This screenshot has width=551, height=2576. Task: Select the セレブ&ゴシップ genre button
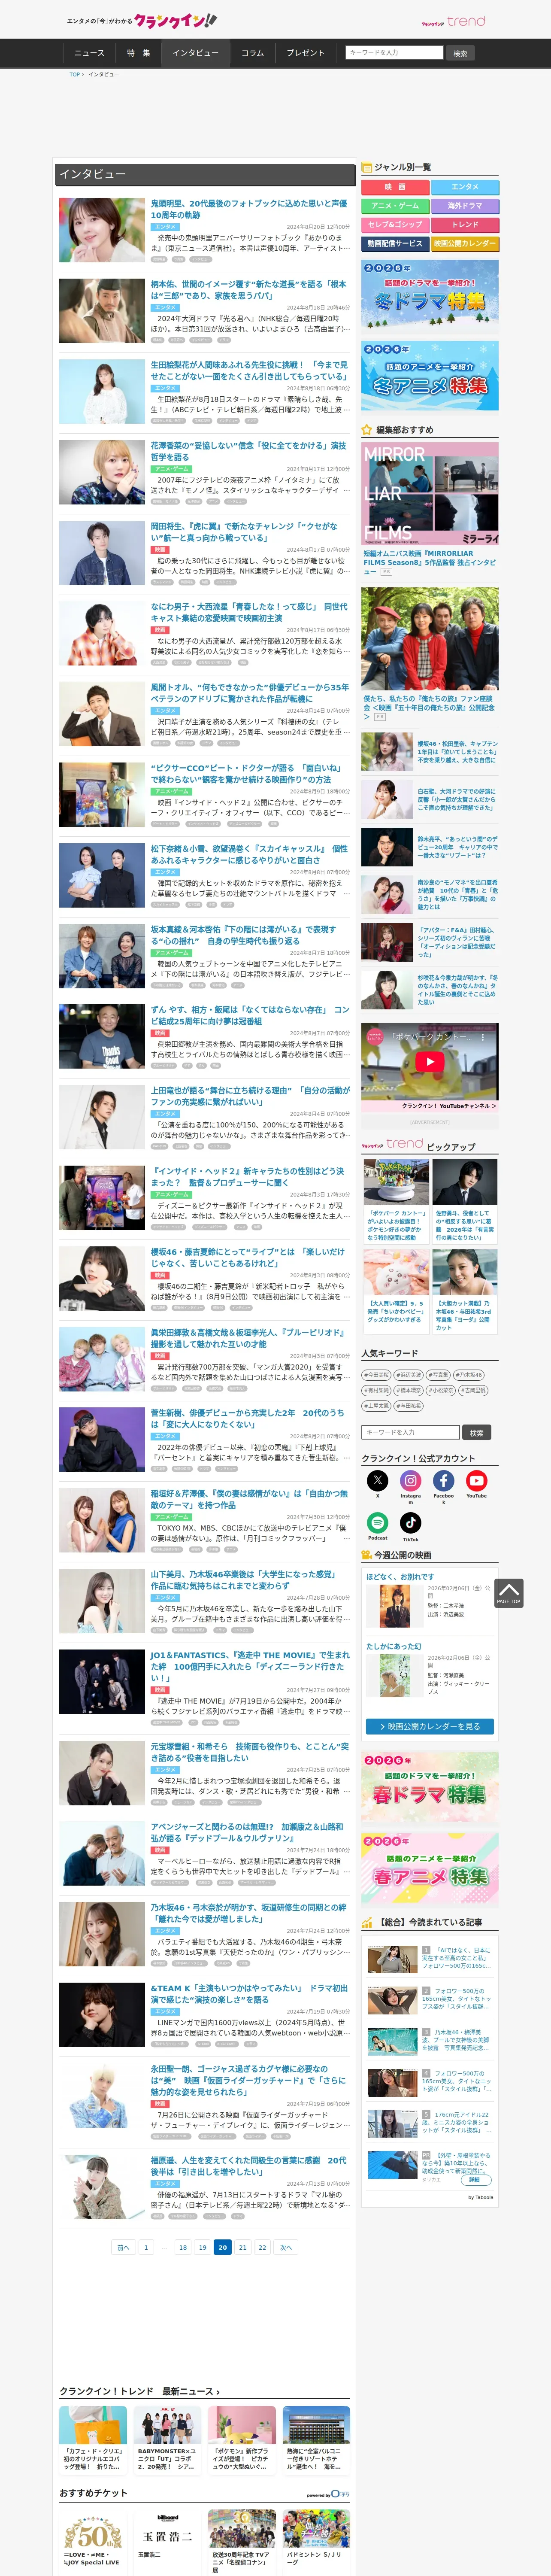click(394, 225)
